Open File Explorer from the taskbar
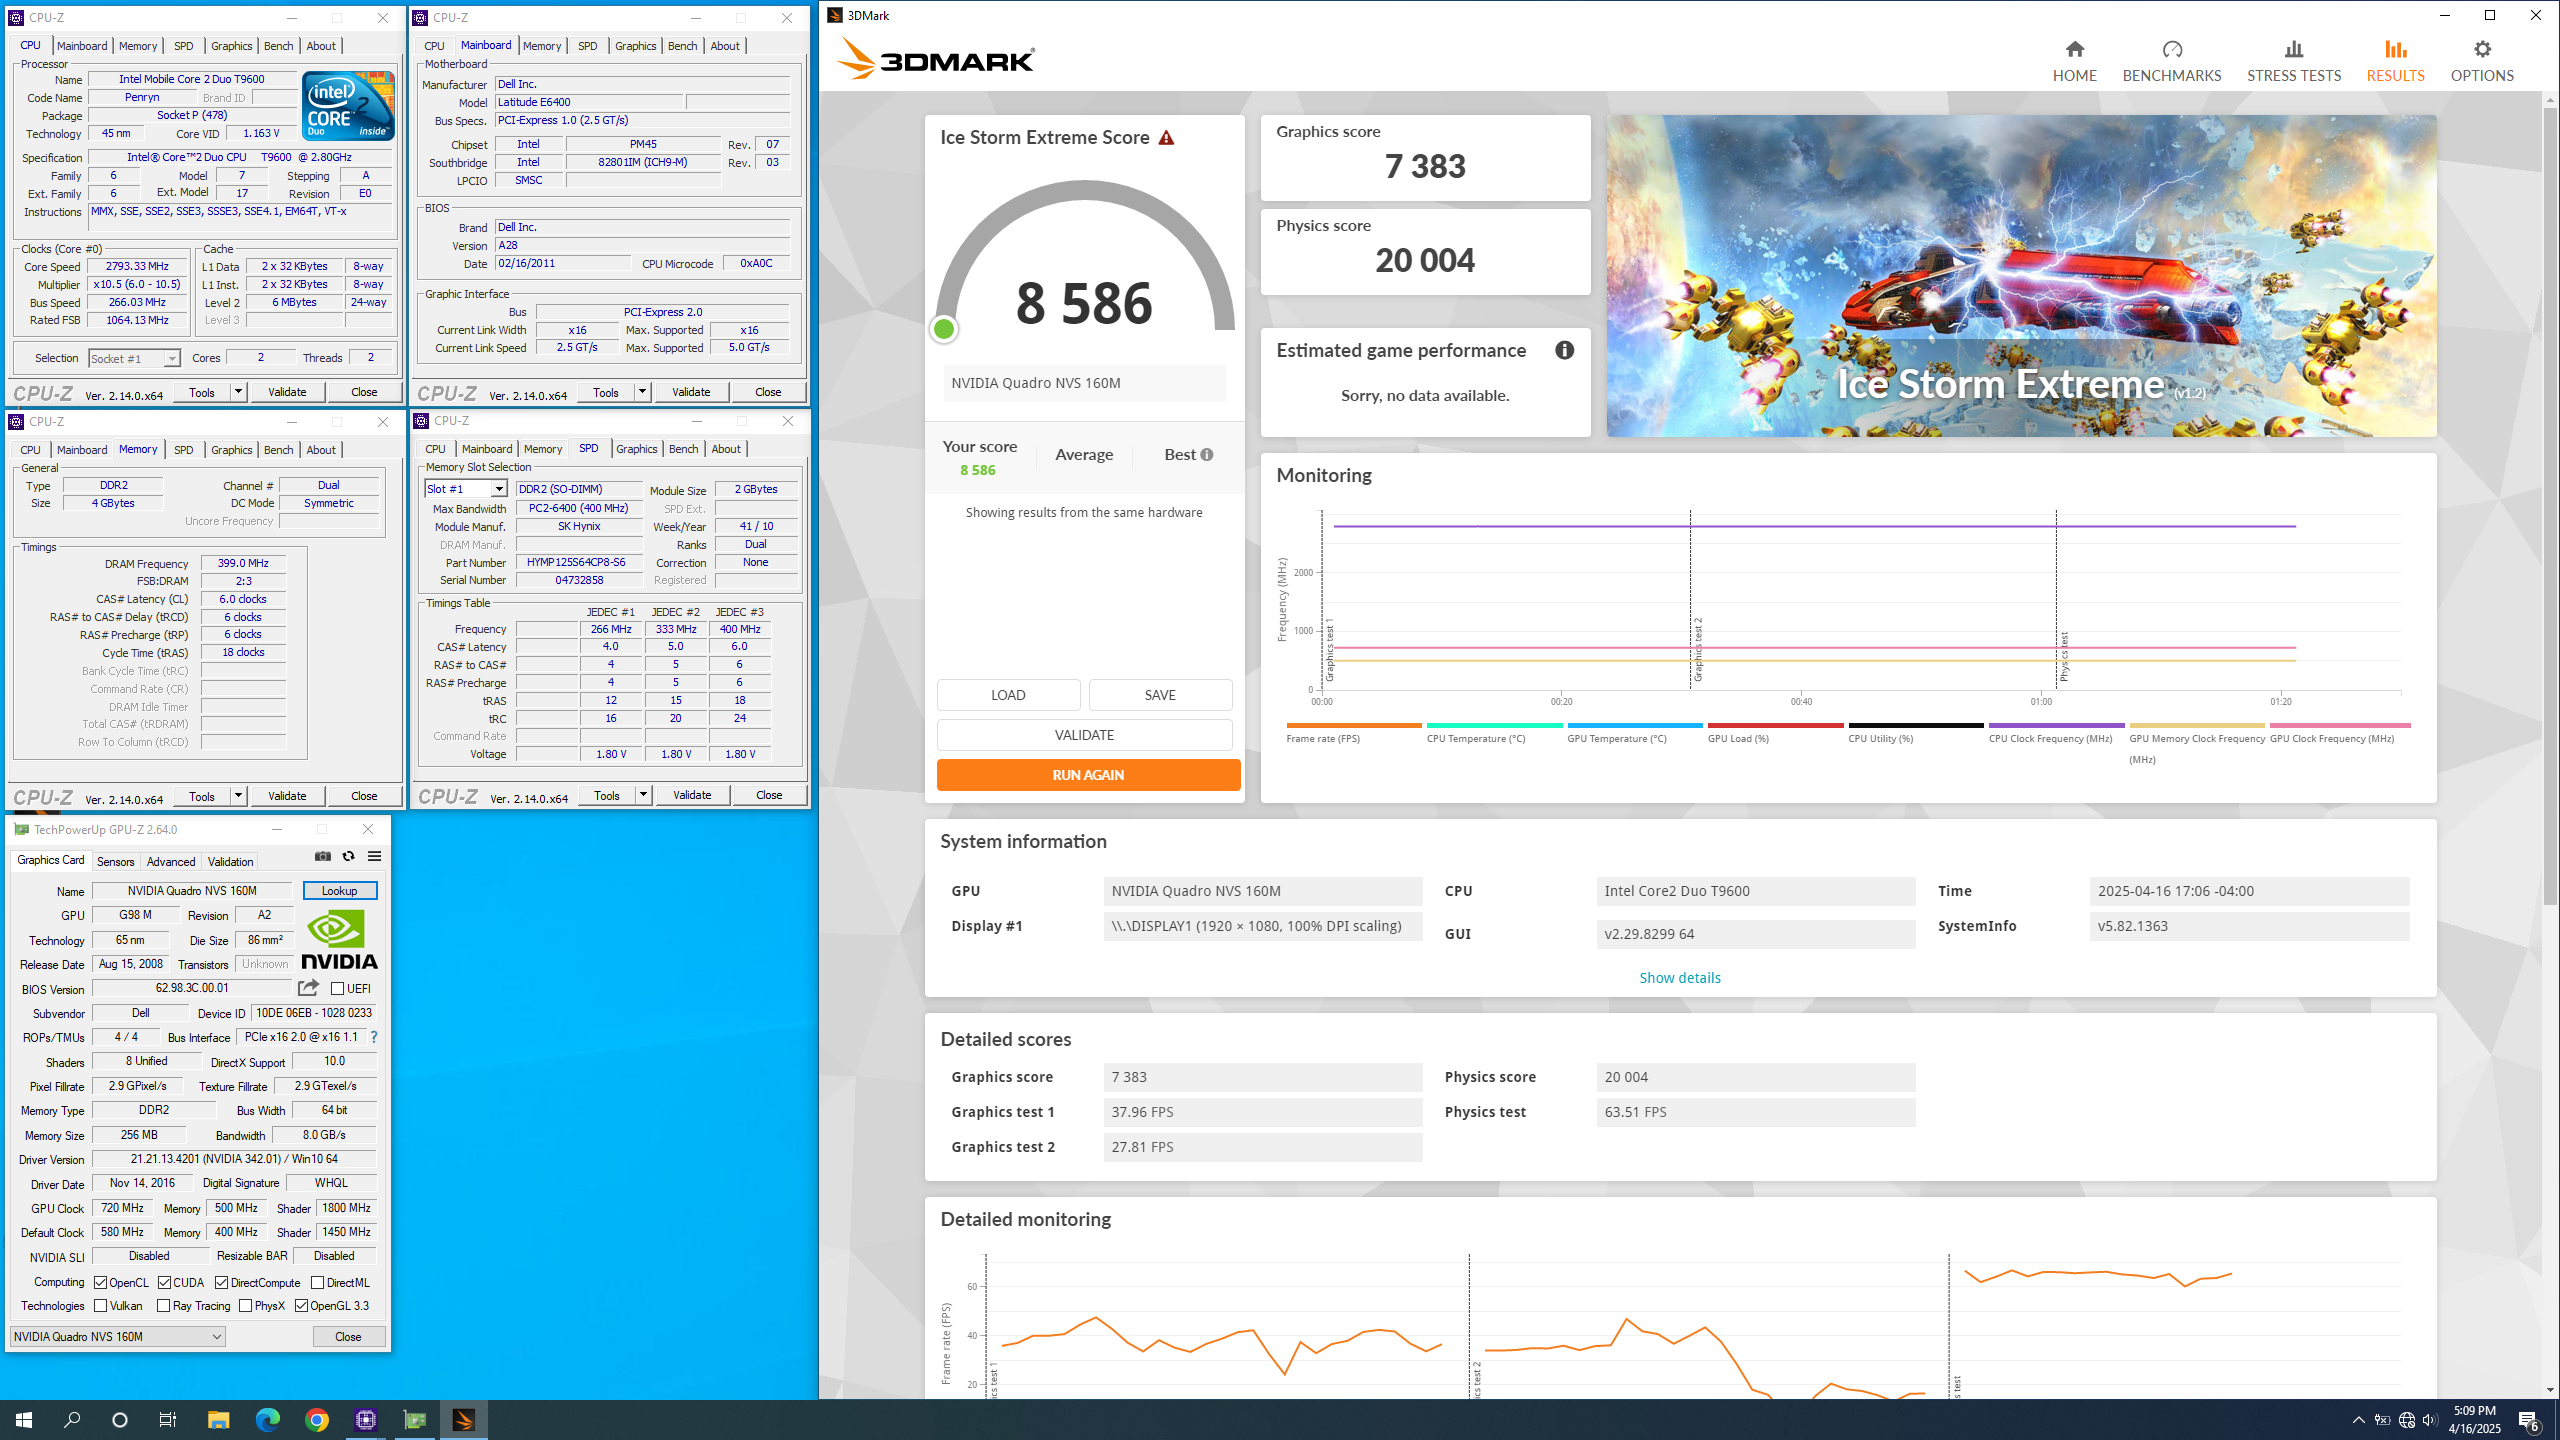 coord(218,1419)
